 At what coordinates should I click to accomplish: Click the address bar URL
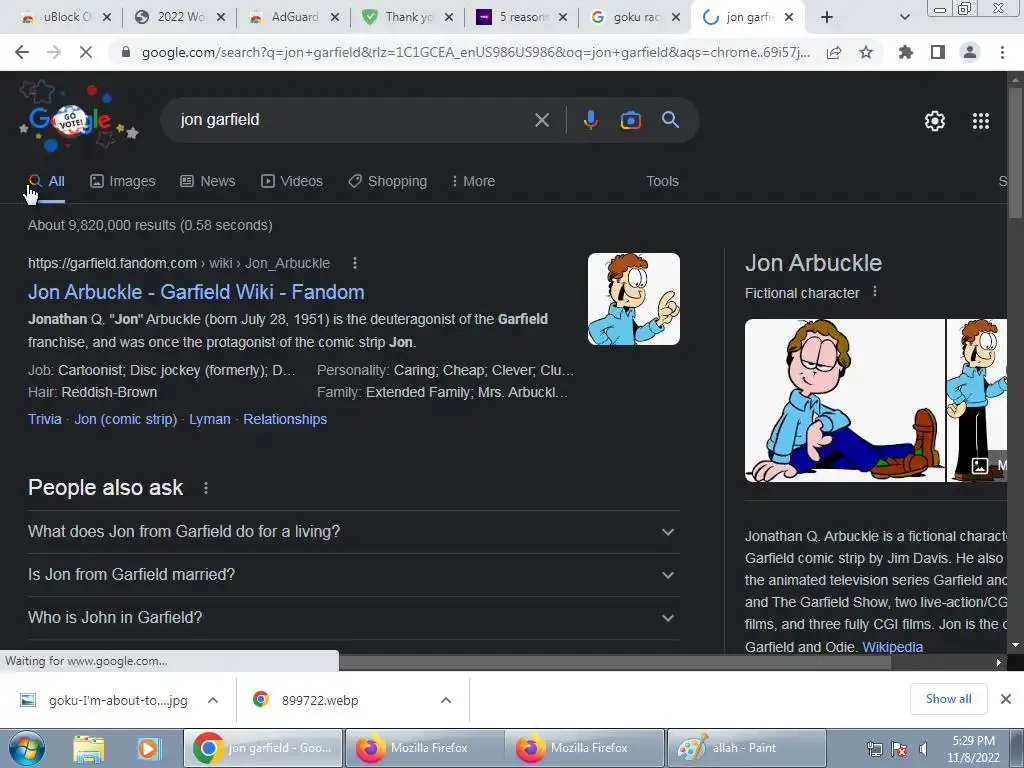pyautogui.click(x=475, y=52)
